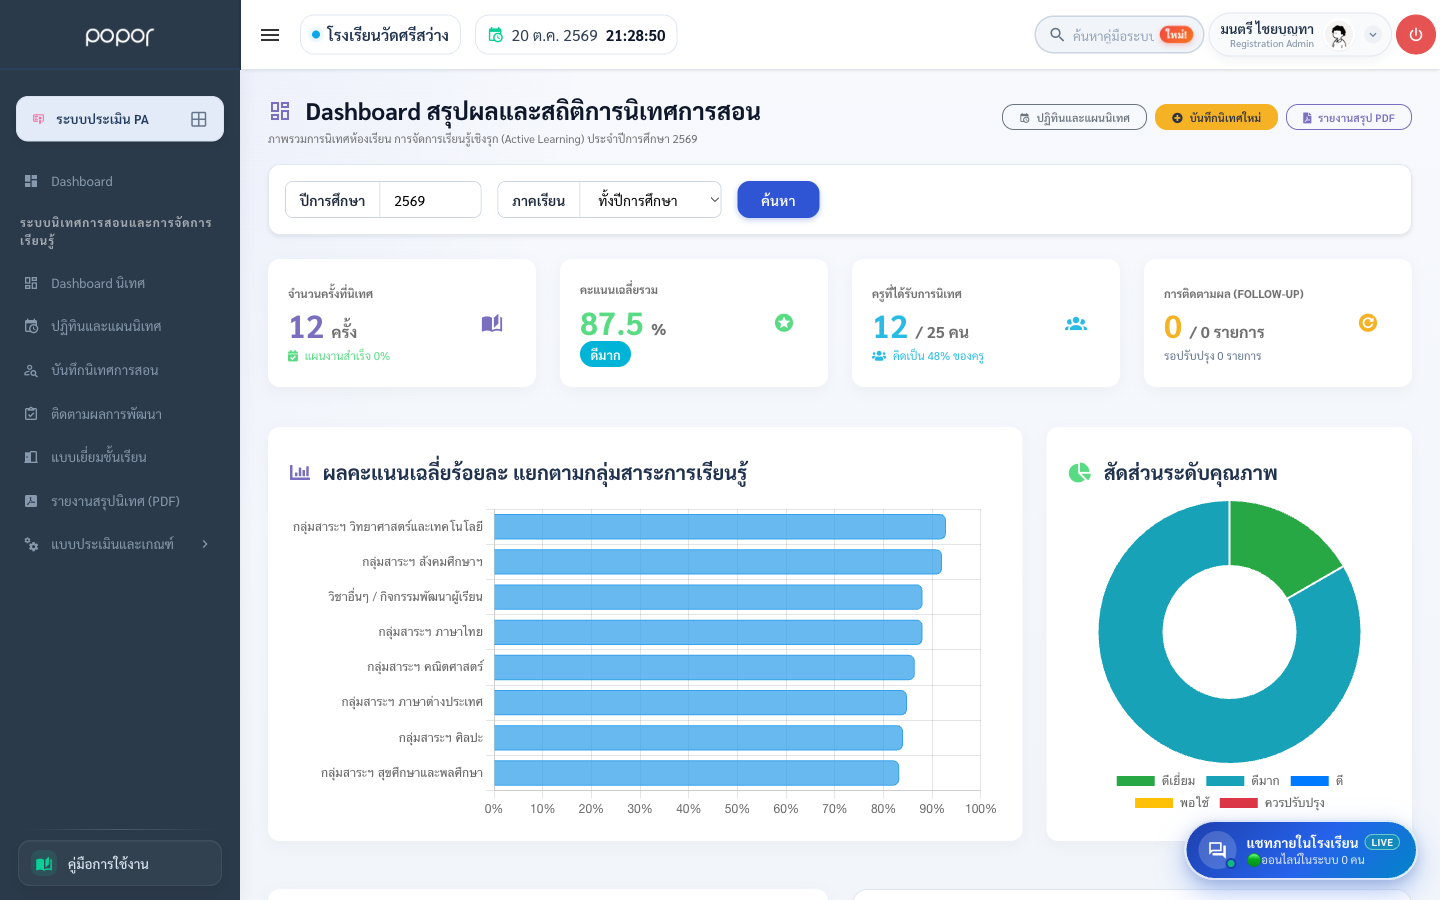Click กลุ่มสาระฯ ภาษาต่างประเทศ axis label
Screen dimensions: 1440x900
click(x=412, y=702)
